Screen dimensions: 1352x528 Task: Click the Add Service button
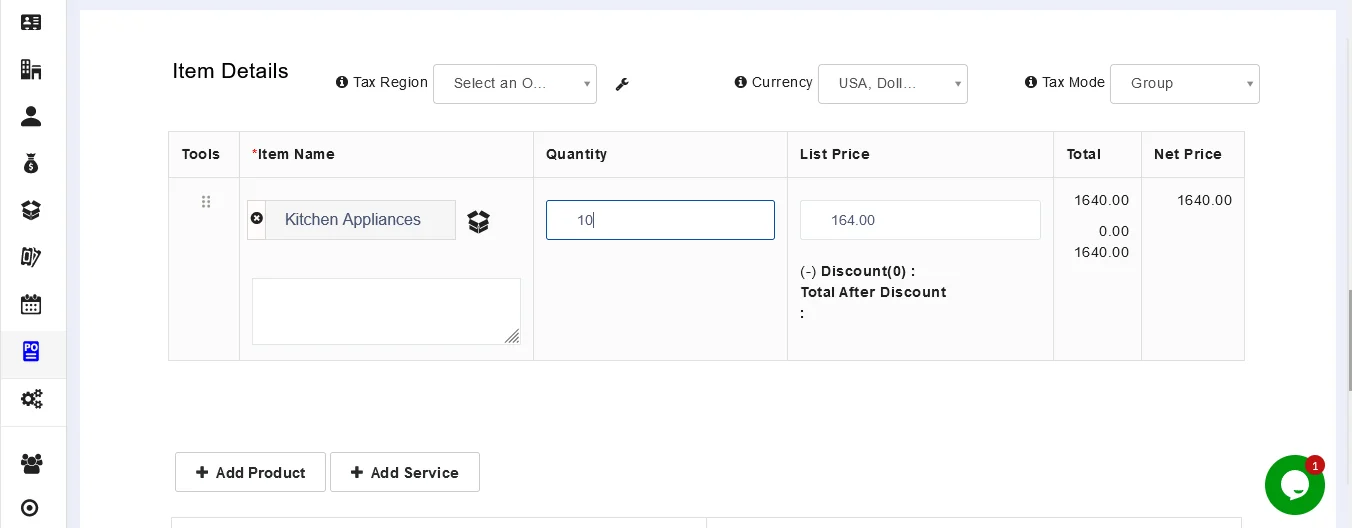(404, 472)
